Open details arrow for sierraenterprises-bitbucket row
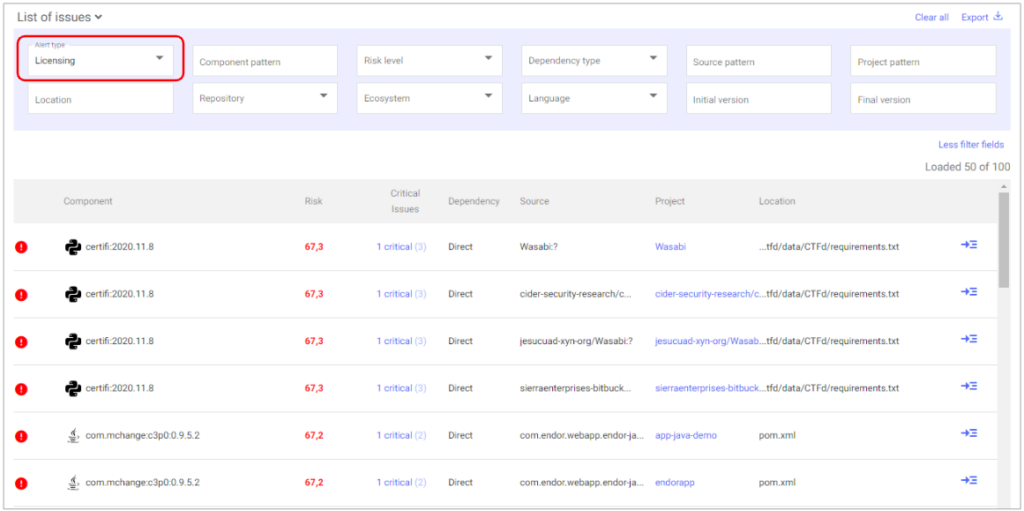 pyautogui.click(x=968, y=386)
